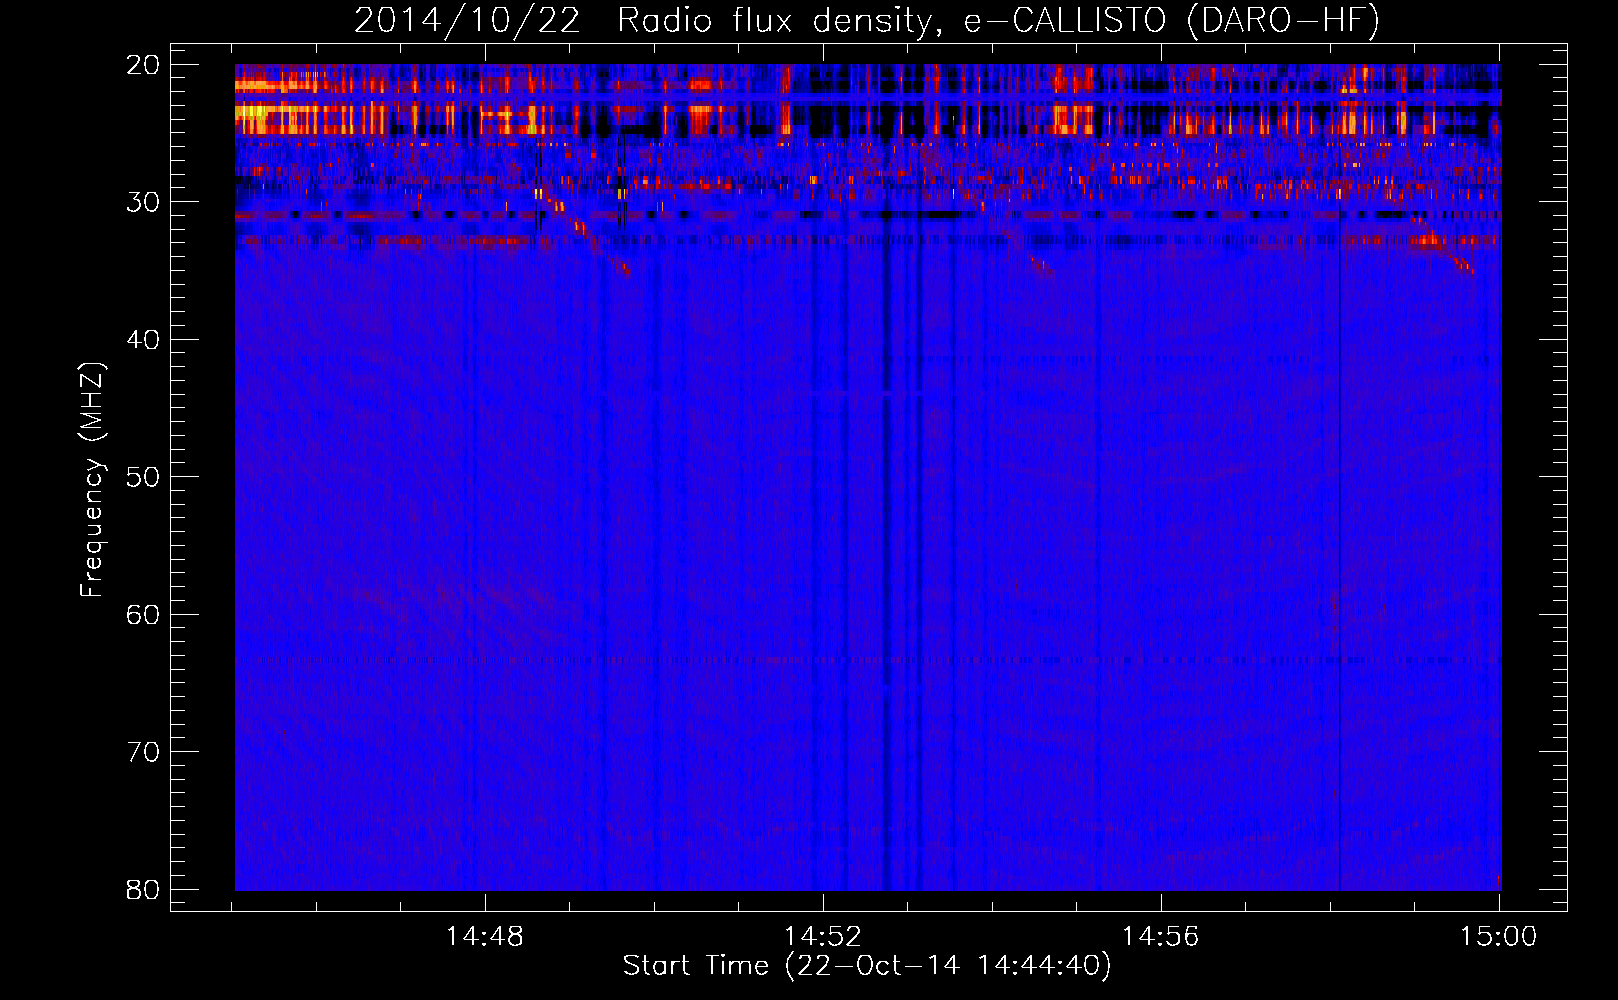
Task: Click the 50 frequency tick label
Action: [x=143, y=477]
